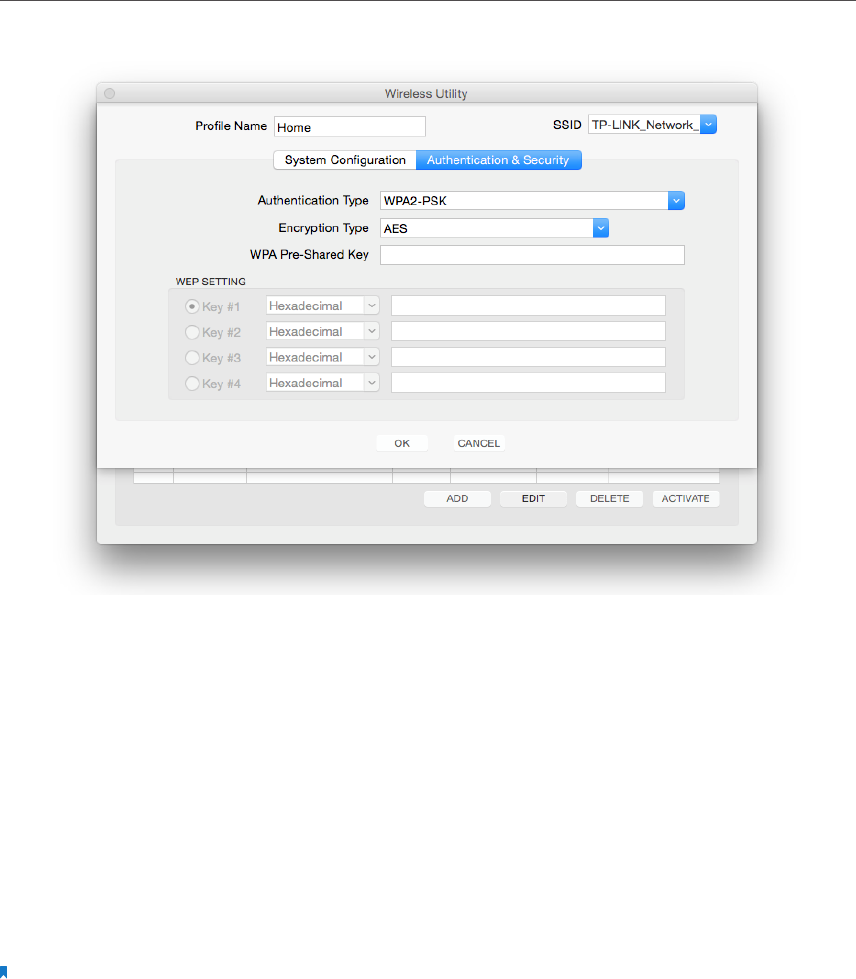Image resolution: width=856 pixels, height=979 pixels.
Task: Click EDIT in the background profile window
Action: pos(533,499)
